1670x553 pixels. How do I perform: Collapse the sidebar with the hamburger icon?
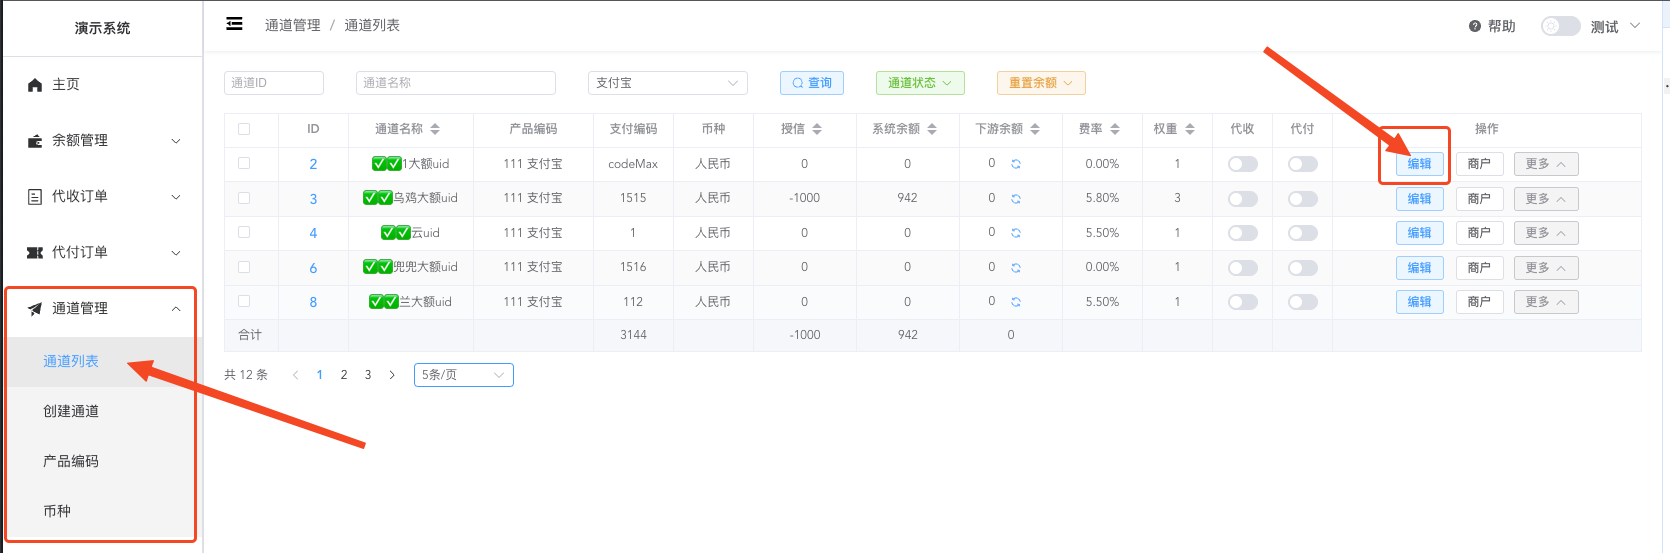(234, 24)
